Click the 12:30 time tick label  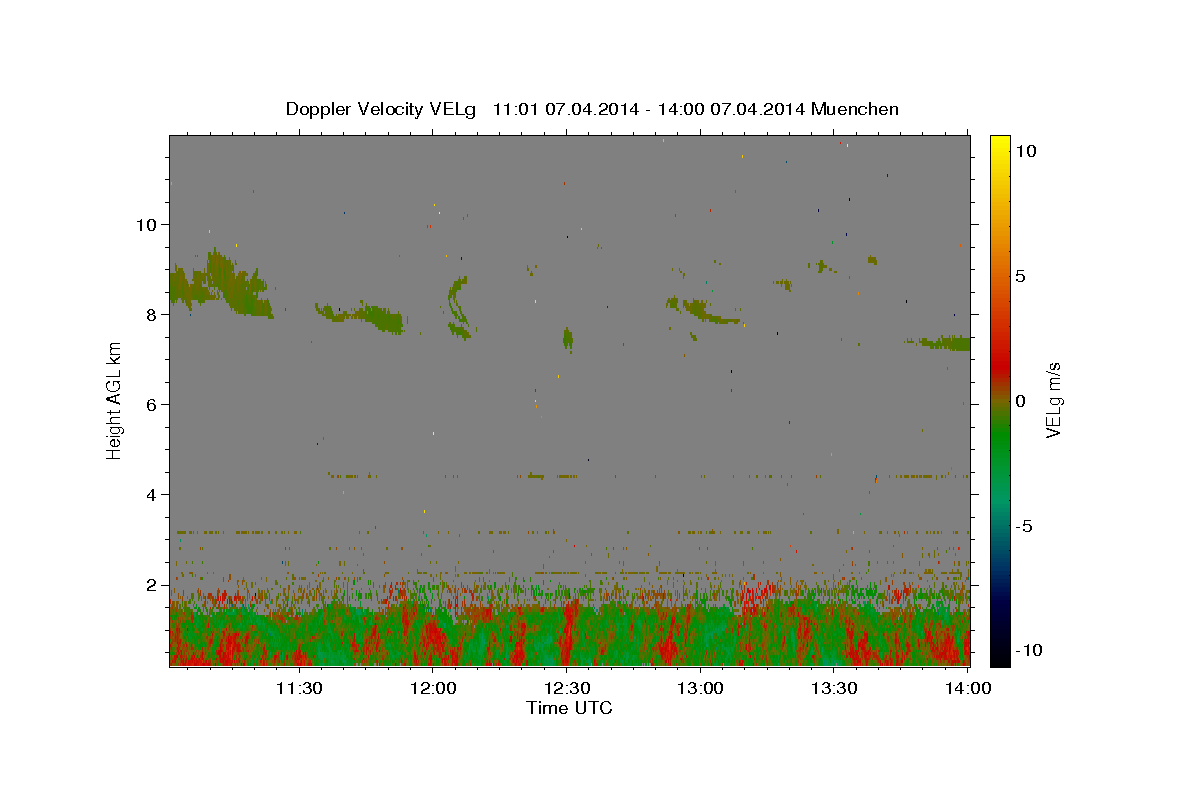click(x=568, y=688)
